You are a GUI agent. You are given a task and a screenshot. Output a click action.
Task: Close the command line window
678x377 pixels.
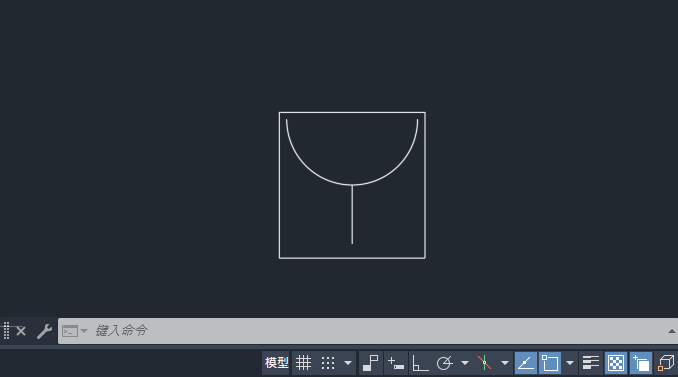pos(21,331)
